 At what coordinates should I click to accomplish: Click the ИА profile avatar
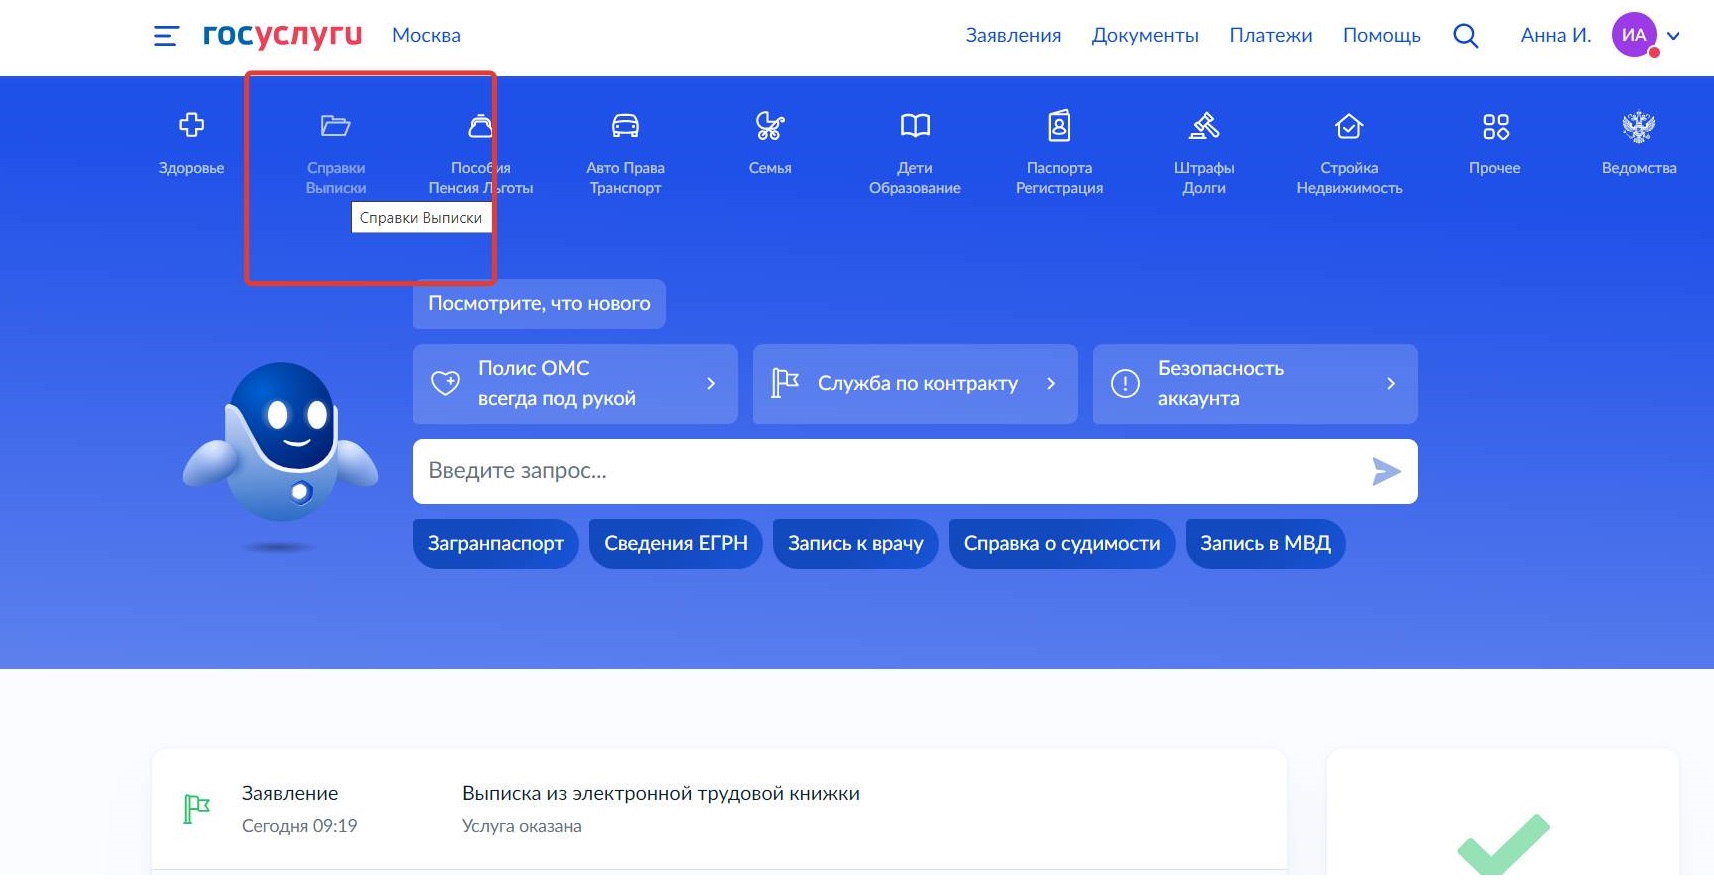coord(1635,35)
